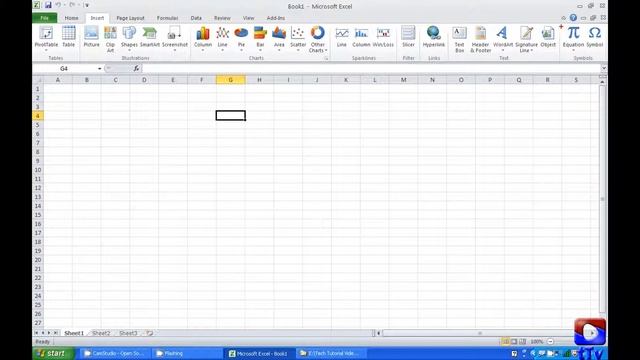Open the Shapes gallery
Image resolution: width=640 pixels, height=360 pixels.
coord(129,38)
